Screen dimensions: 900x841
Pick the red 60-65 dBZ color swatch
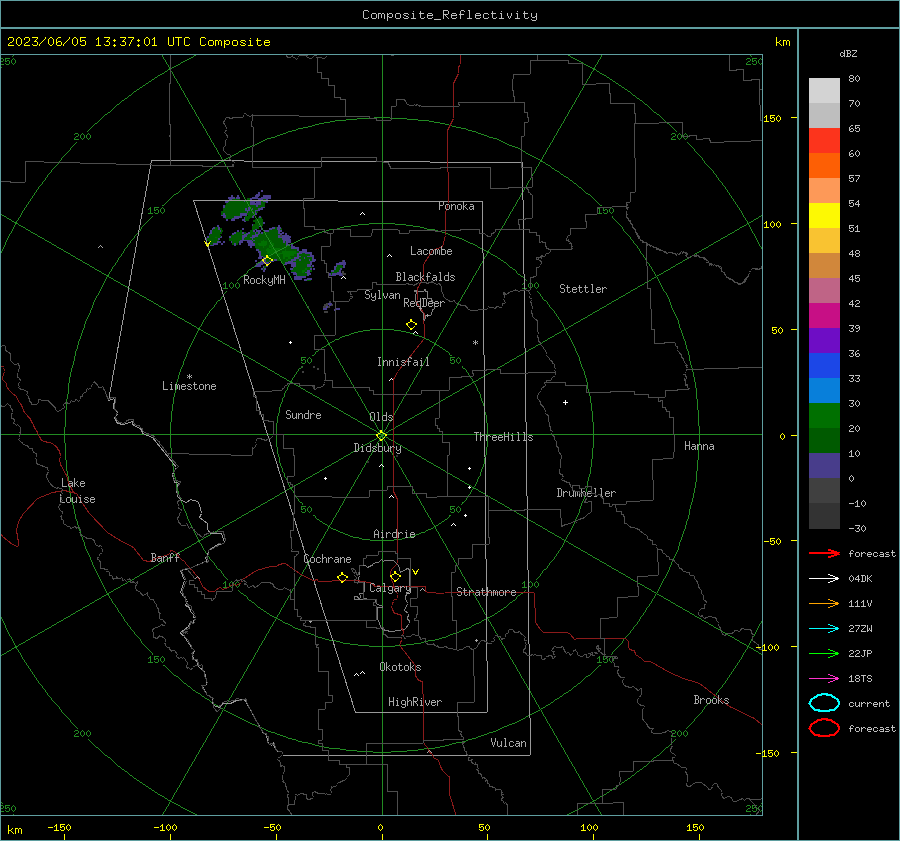[824, 141]
